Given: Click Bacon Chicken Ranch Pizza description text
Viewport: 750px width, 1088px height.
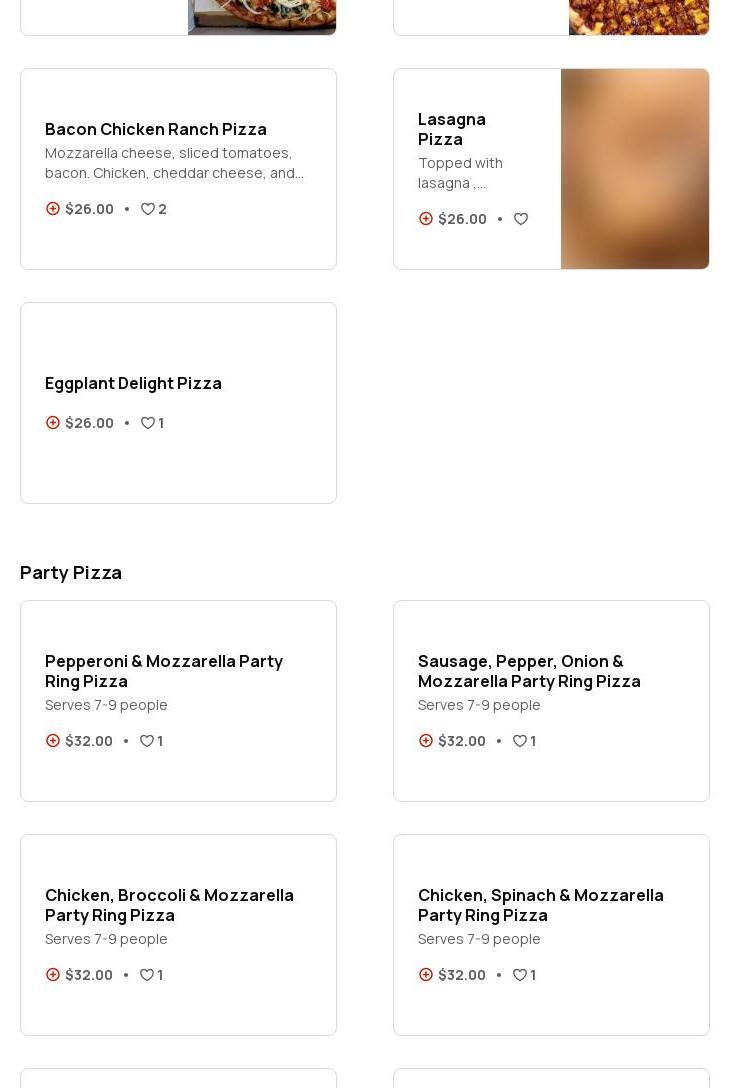Looking at the screenshot, I should (x=174, y=163).
